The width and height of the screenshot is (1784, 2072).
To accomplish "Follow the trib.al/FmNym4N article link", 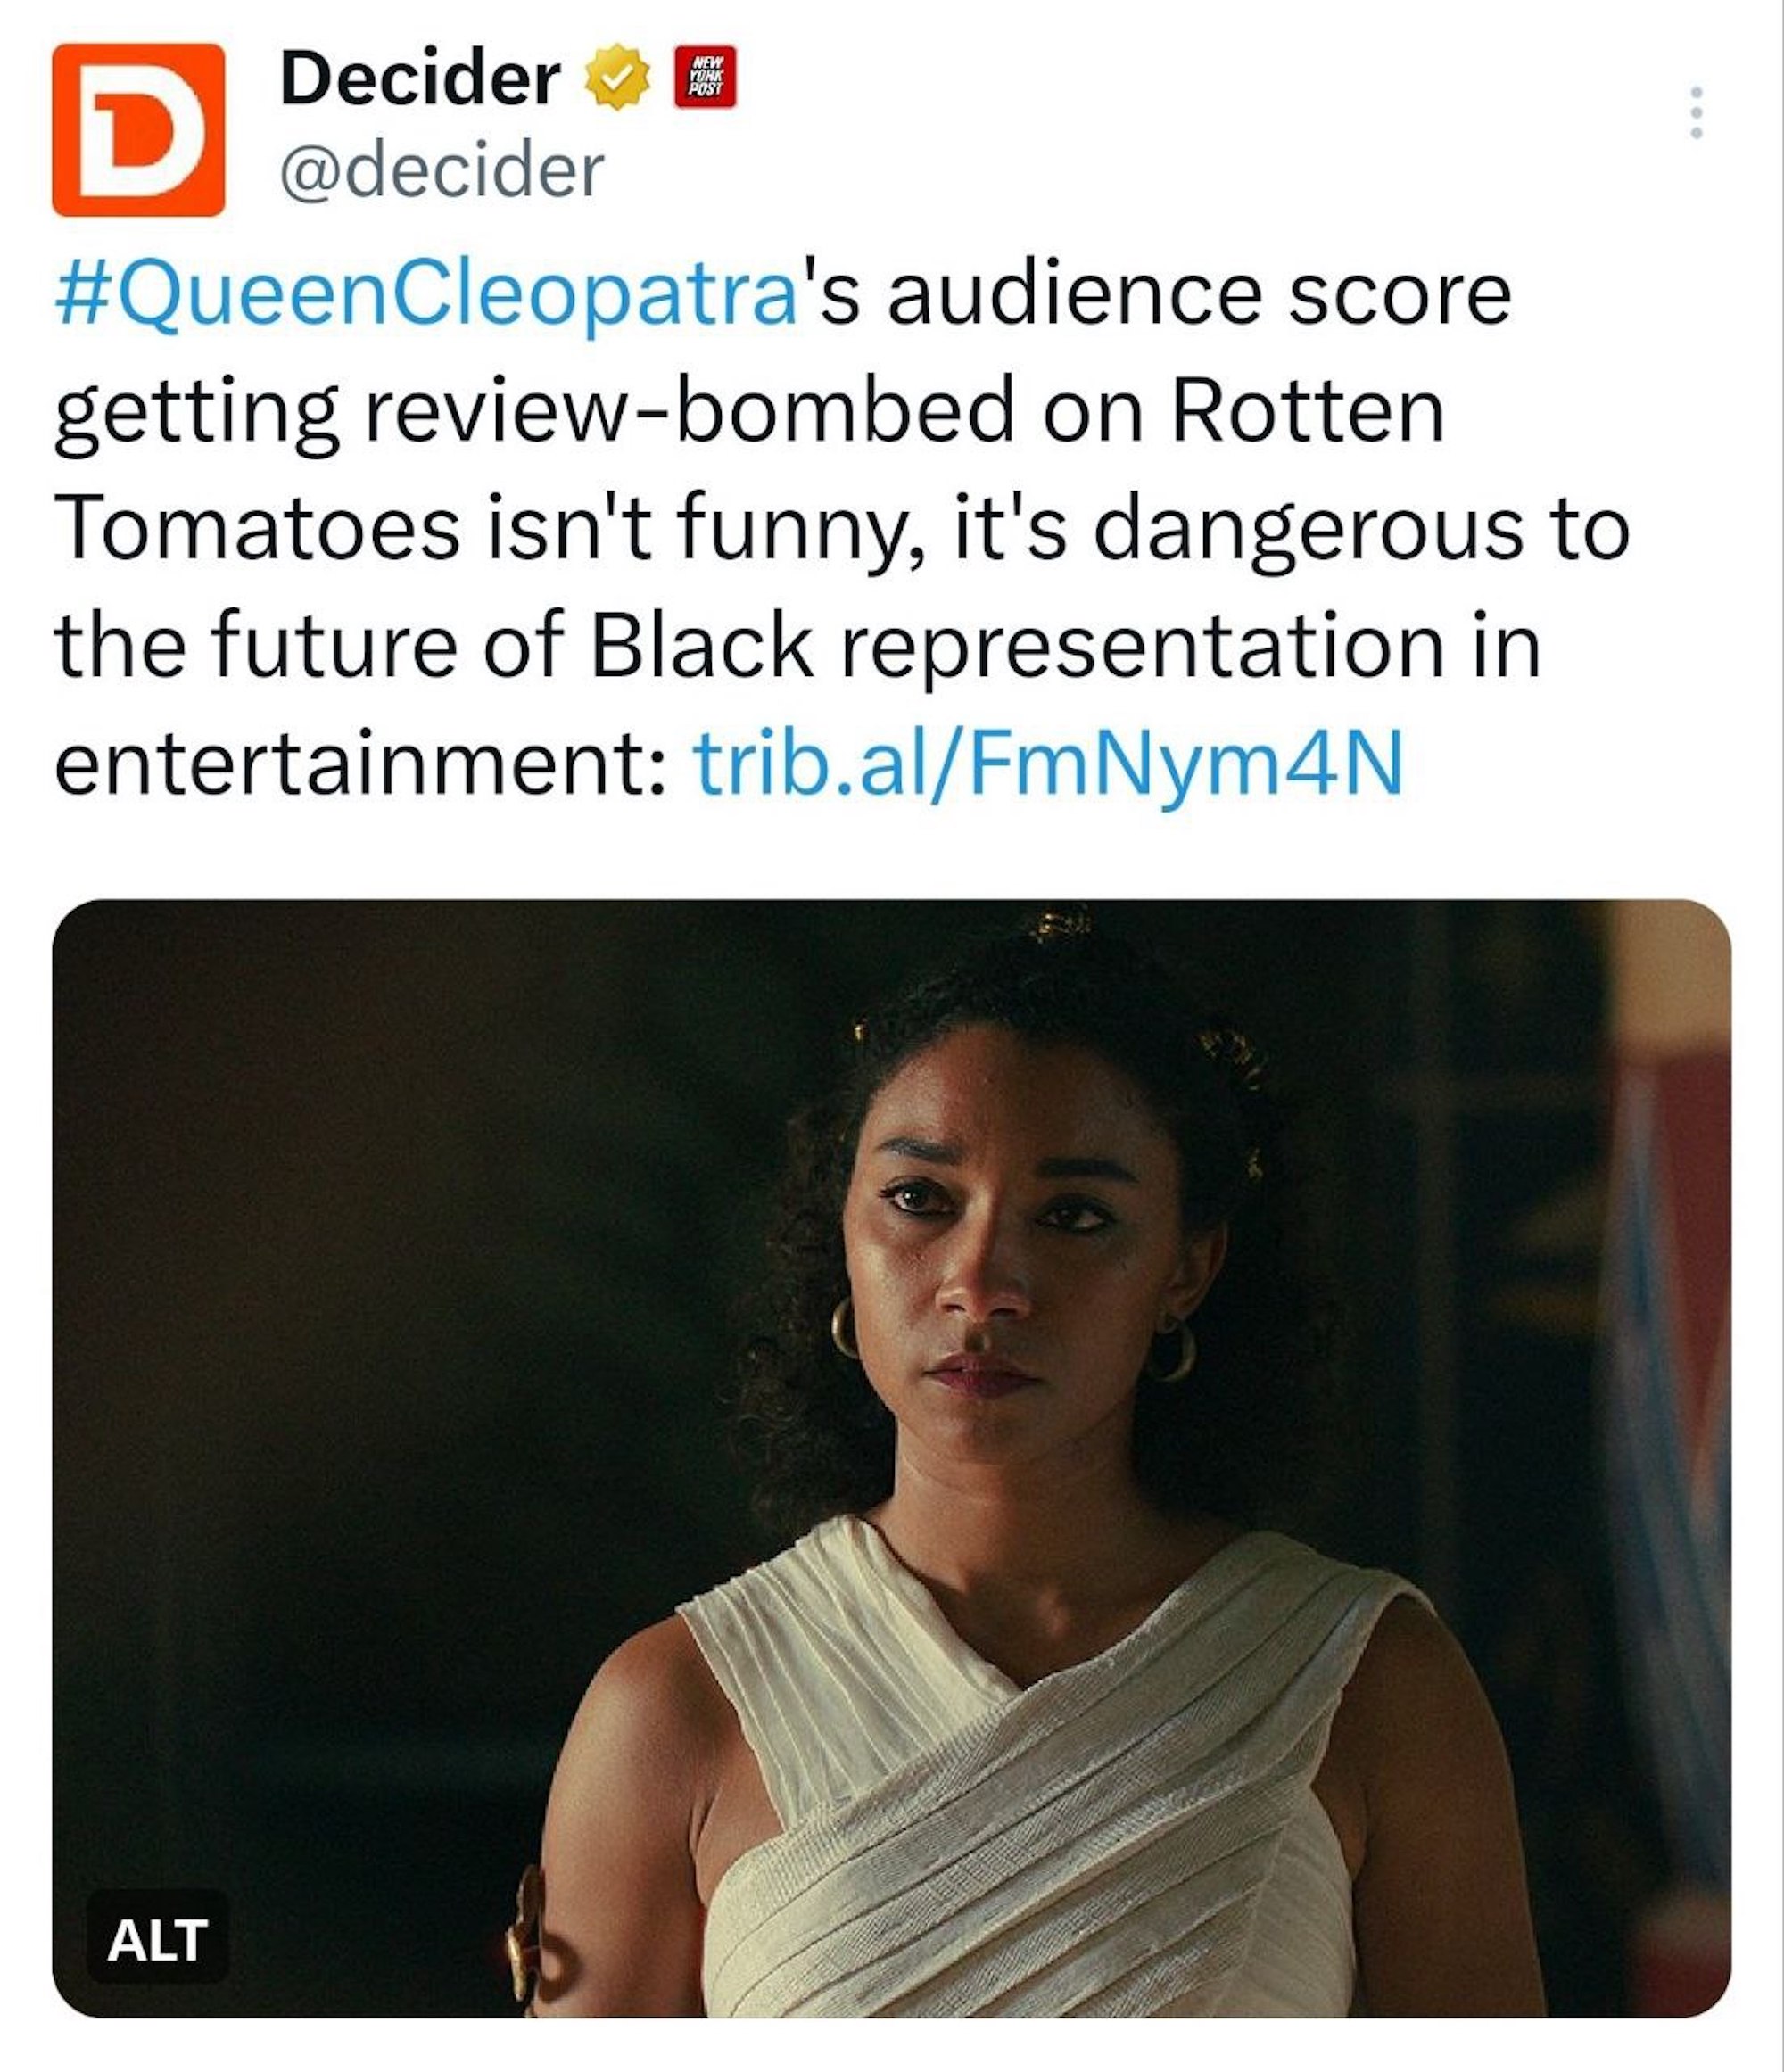I will tap(1048, 764).
